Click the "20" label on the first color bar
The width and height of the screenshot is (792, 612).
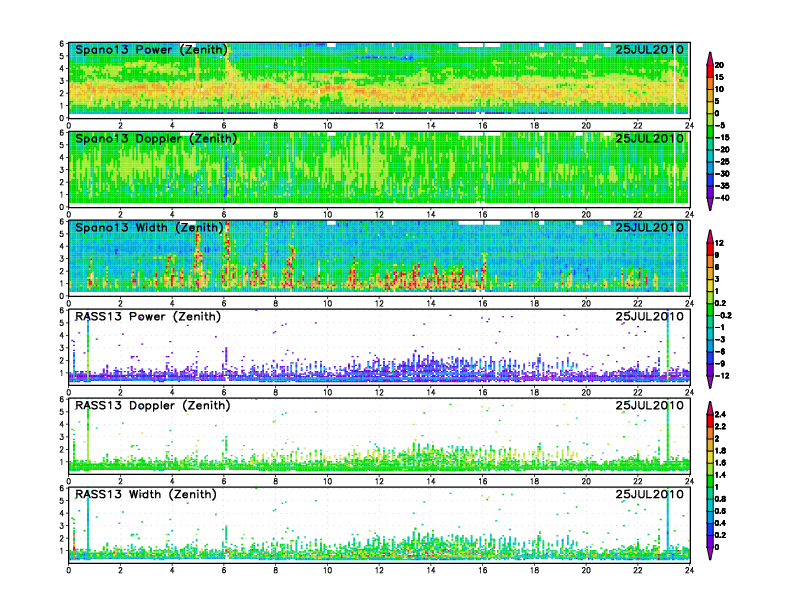click(x=719, y=65)
